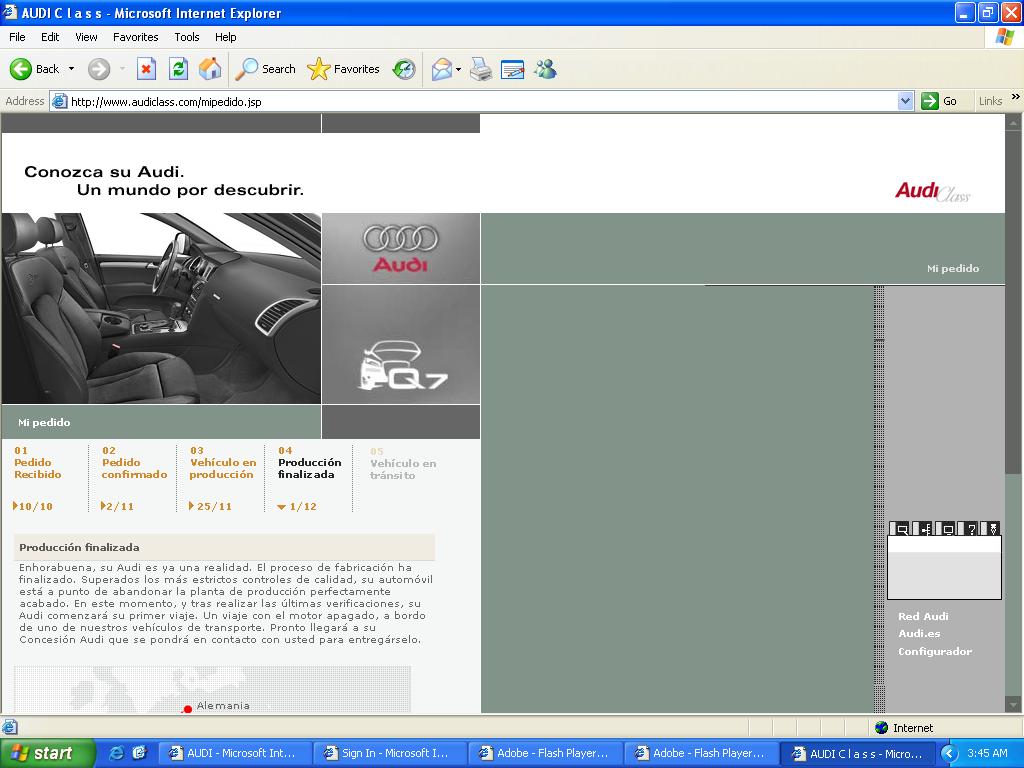This screenshot has width=1024, height=768.
Task: Print the page with printer icon
Action: (x=481, y=69)
